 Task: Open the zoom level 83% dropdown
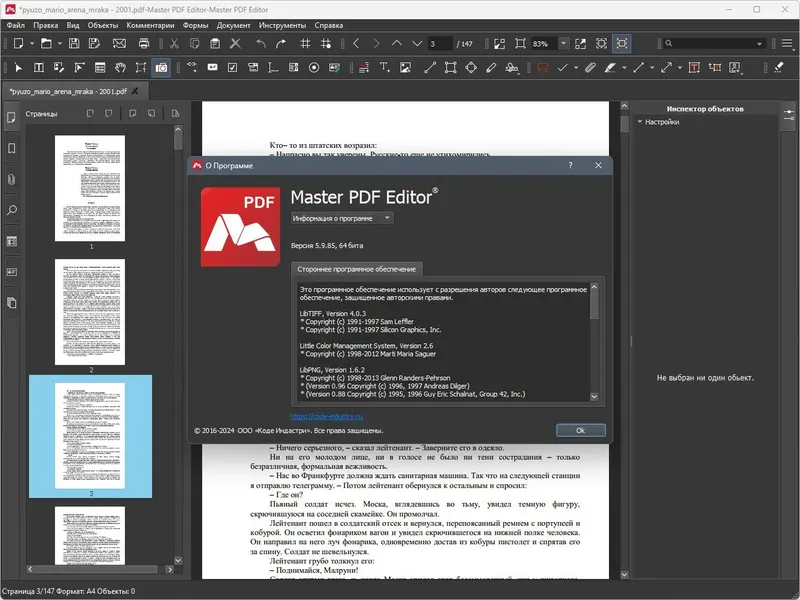562,43
